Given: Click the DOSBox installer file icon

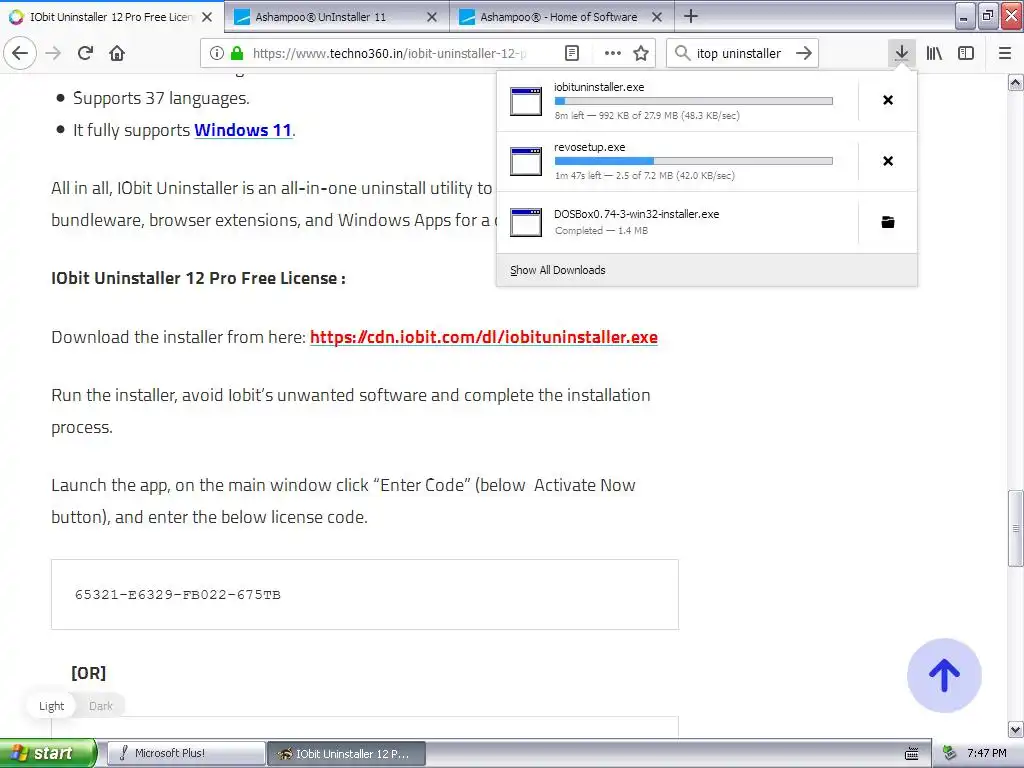Looking at the screenshot, I should 526,222.
